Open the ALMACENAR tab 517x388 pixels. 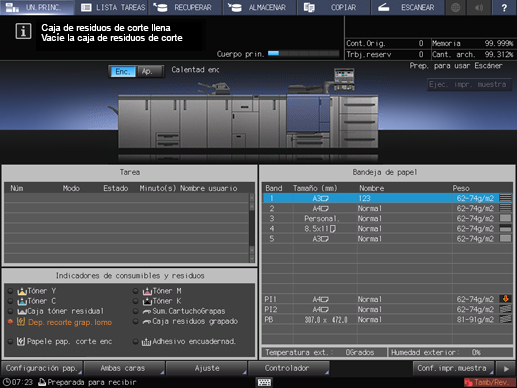coord(260,7)
